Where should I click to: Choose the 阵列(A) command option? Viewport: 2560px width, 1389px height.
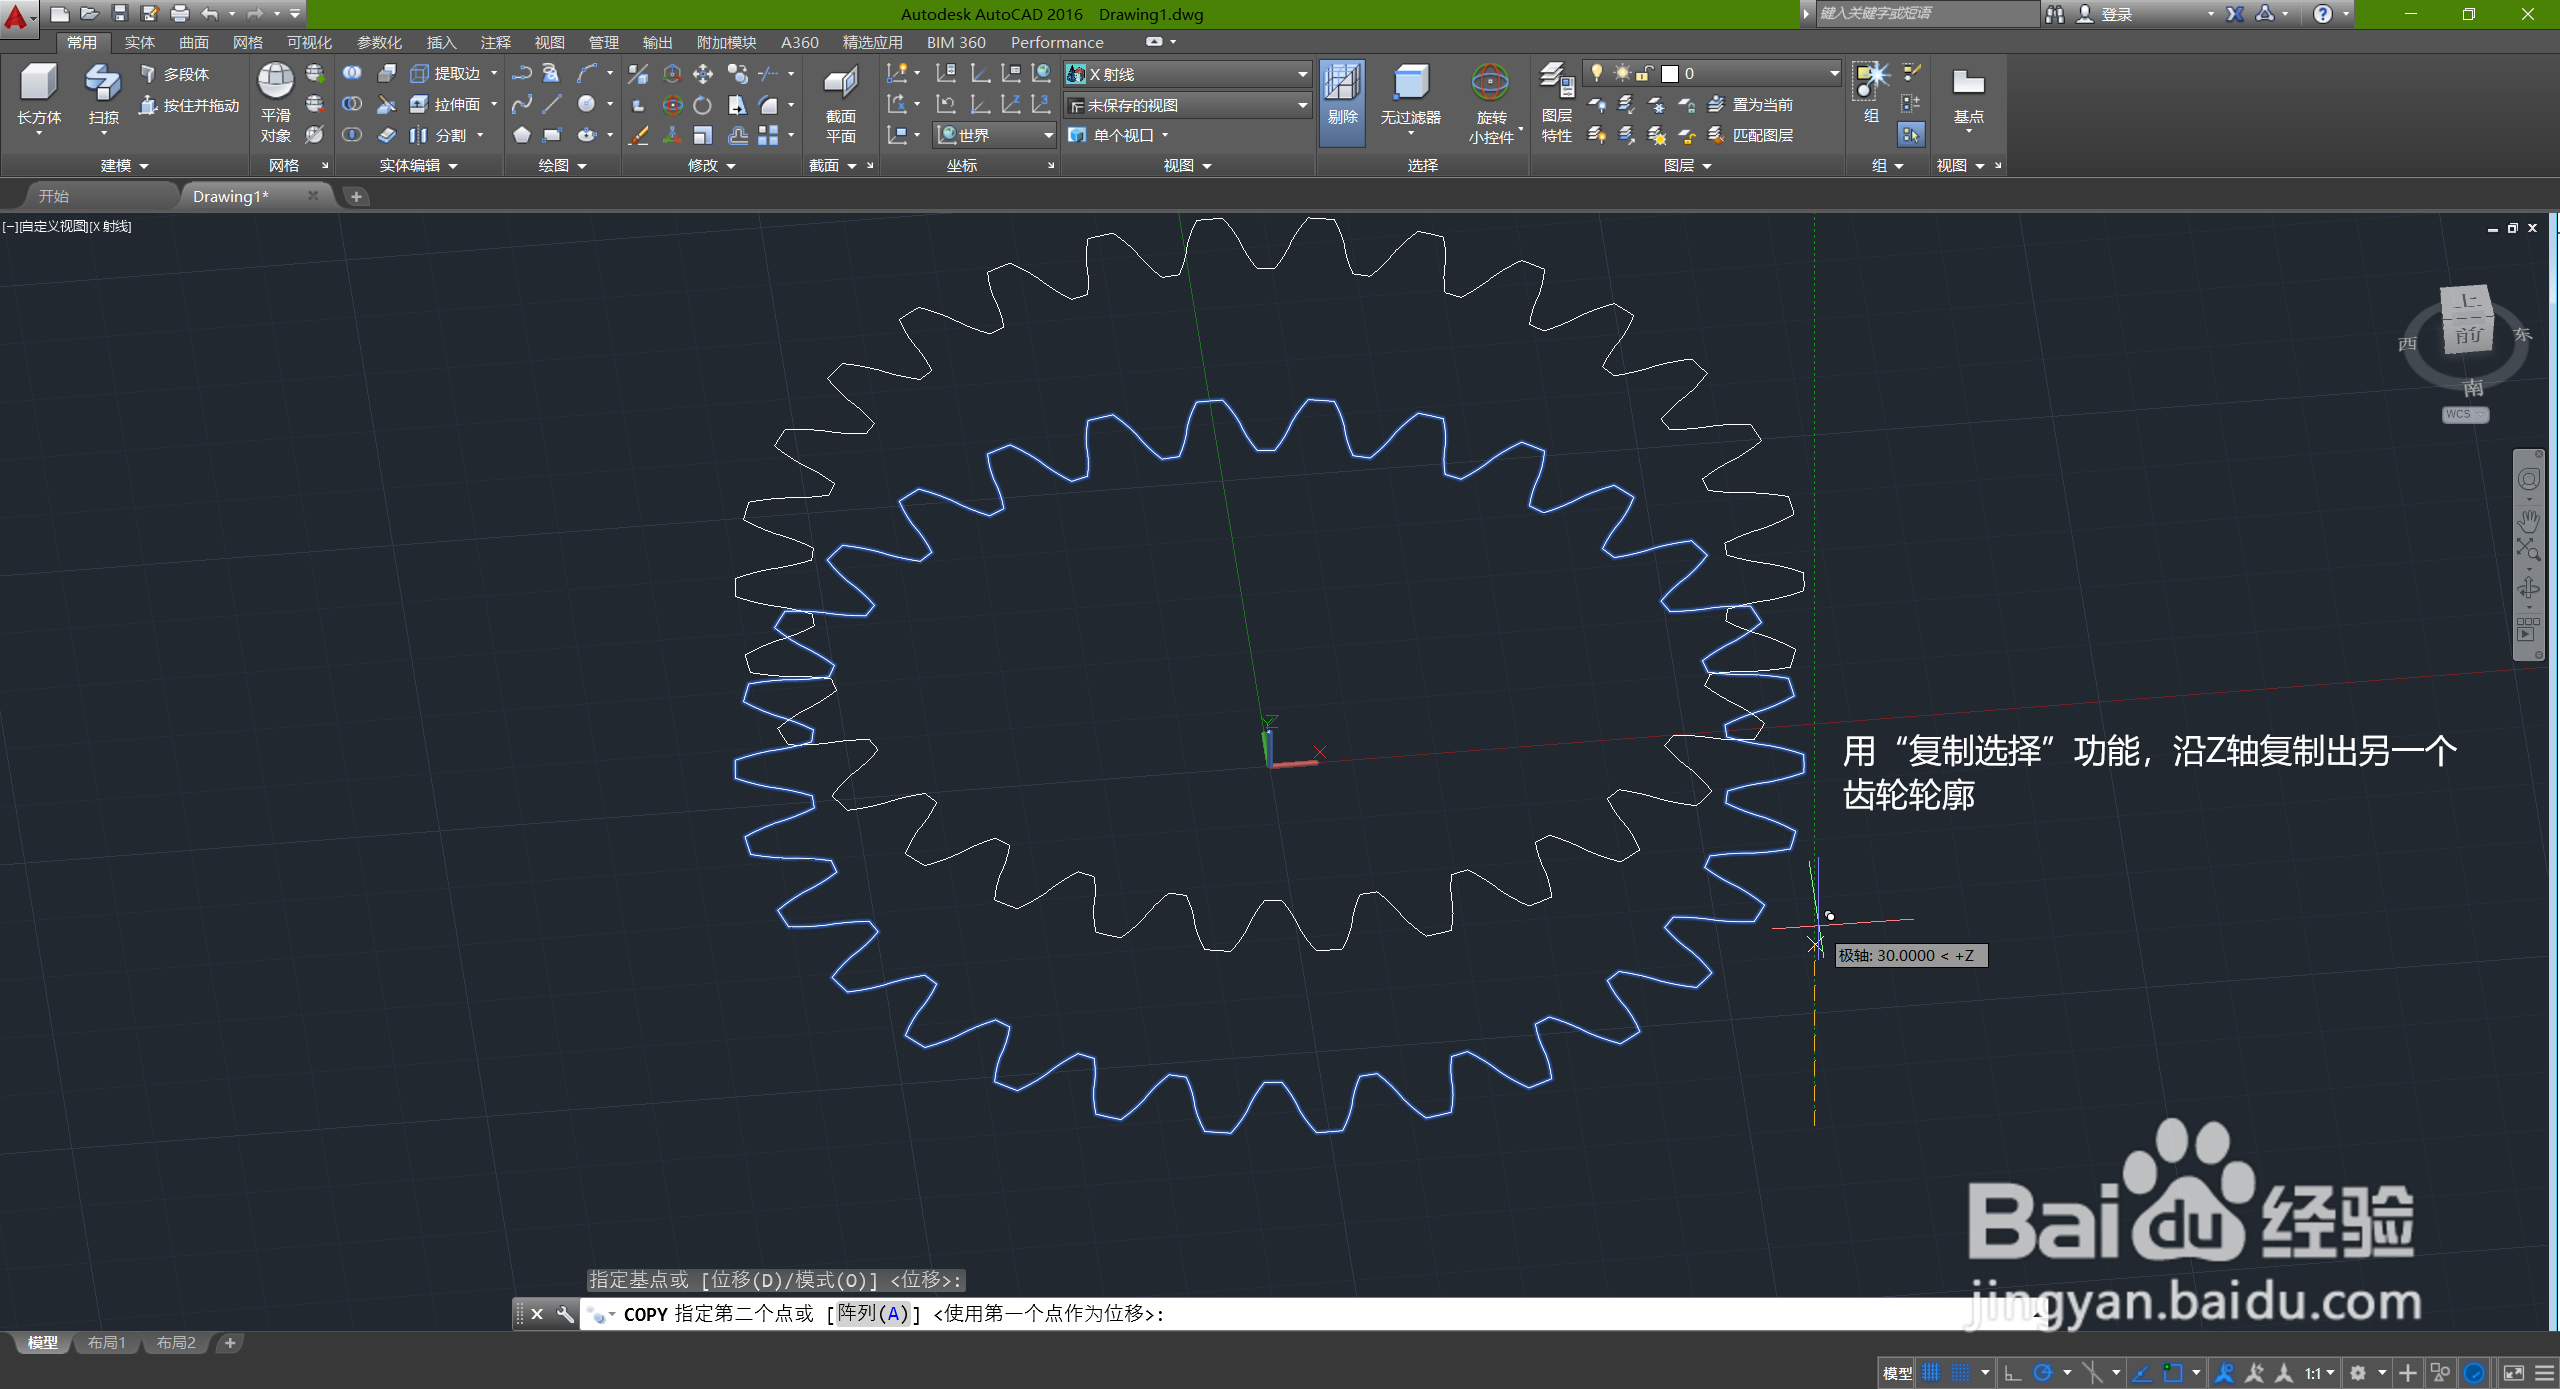(x=873, y=1314)
